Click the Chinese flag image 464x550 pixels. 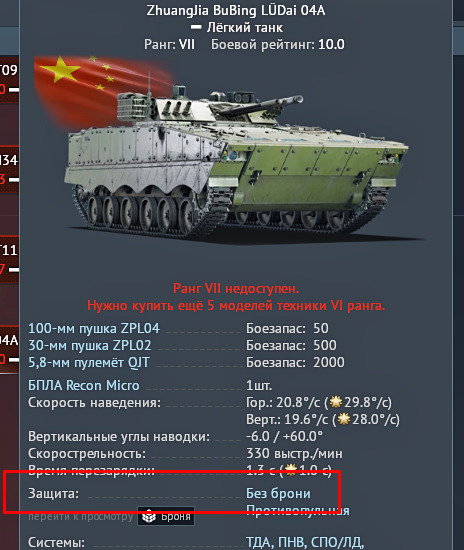[x=102, y=88]
